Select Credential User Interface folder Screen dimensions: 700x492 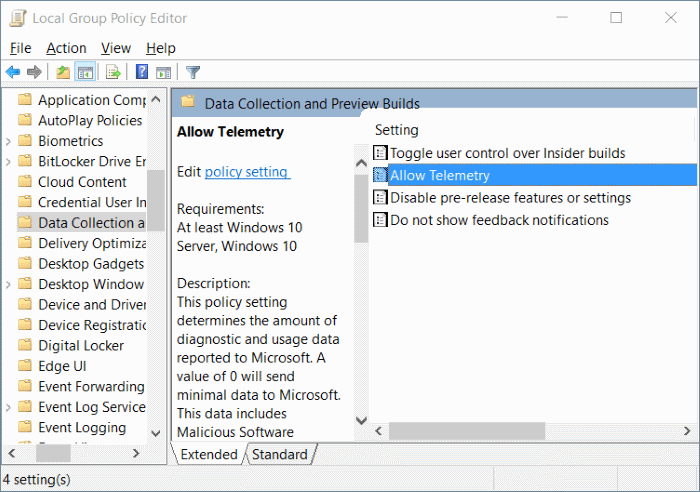pos(92,202)
